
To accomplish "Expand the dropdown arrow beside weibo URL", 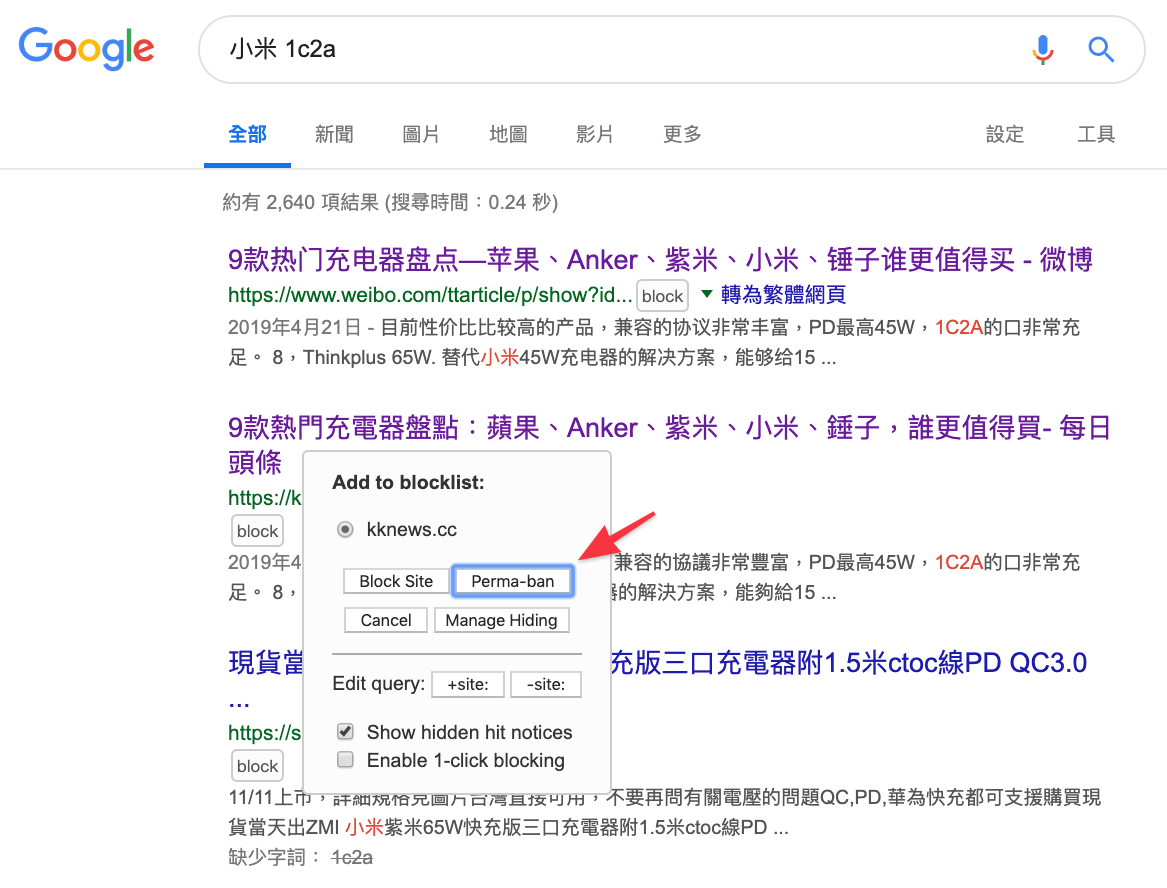I will coord(706,294).
